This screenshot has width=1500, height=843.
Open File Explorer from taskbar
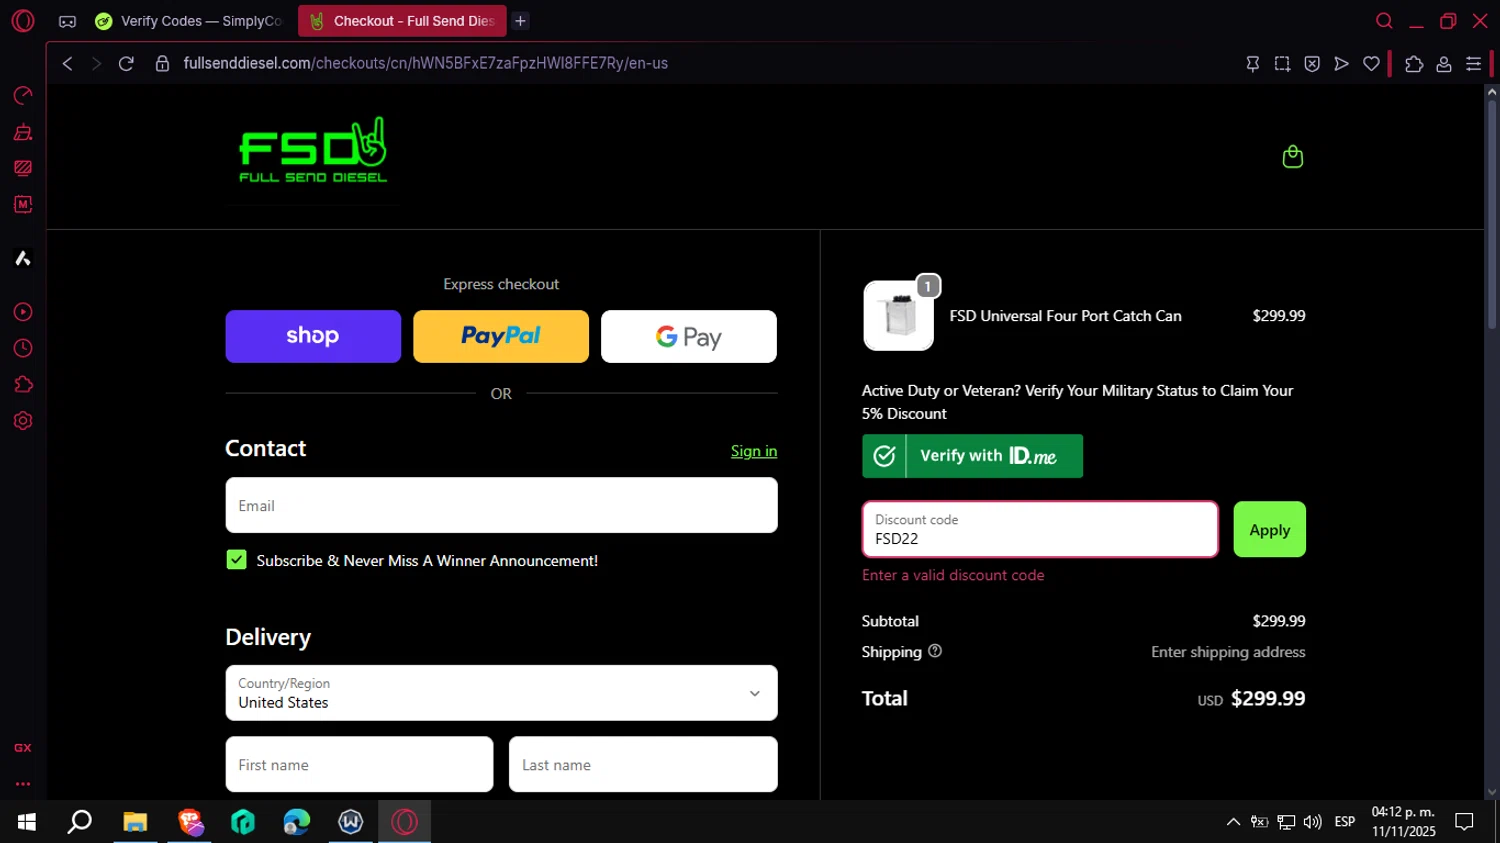(135, 822)
